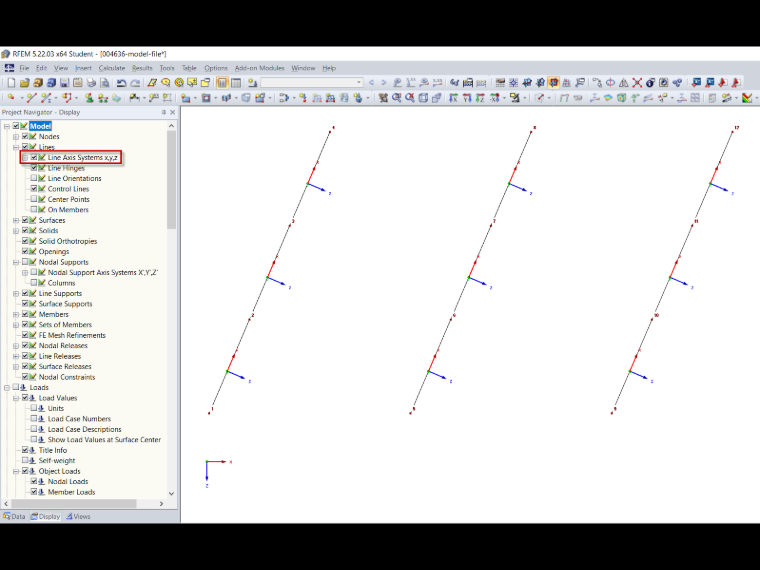The image size is (760, 570).
Task: Click the Print preview magnifier icon
Action: pyautogui.click(x=105, y=83)
